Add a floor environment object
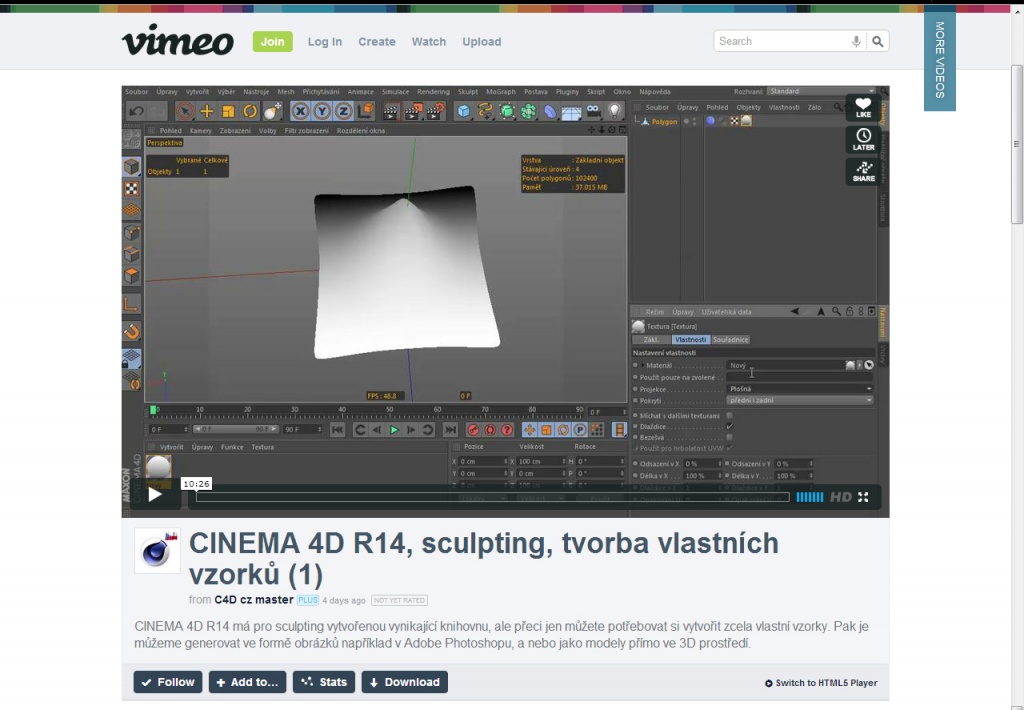The width and height of the screenshot is (1024, 710). click(571, 112)
